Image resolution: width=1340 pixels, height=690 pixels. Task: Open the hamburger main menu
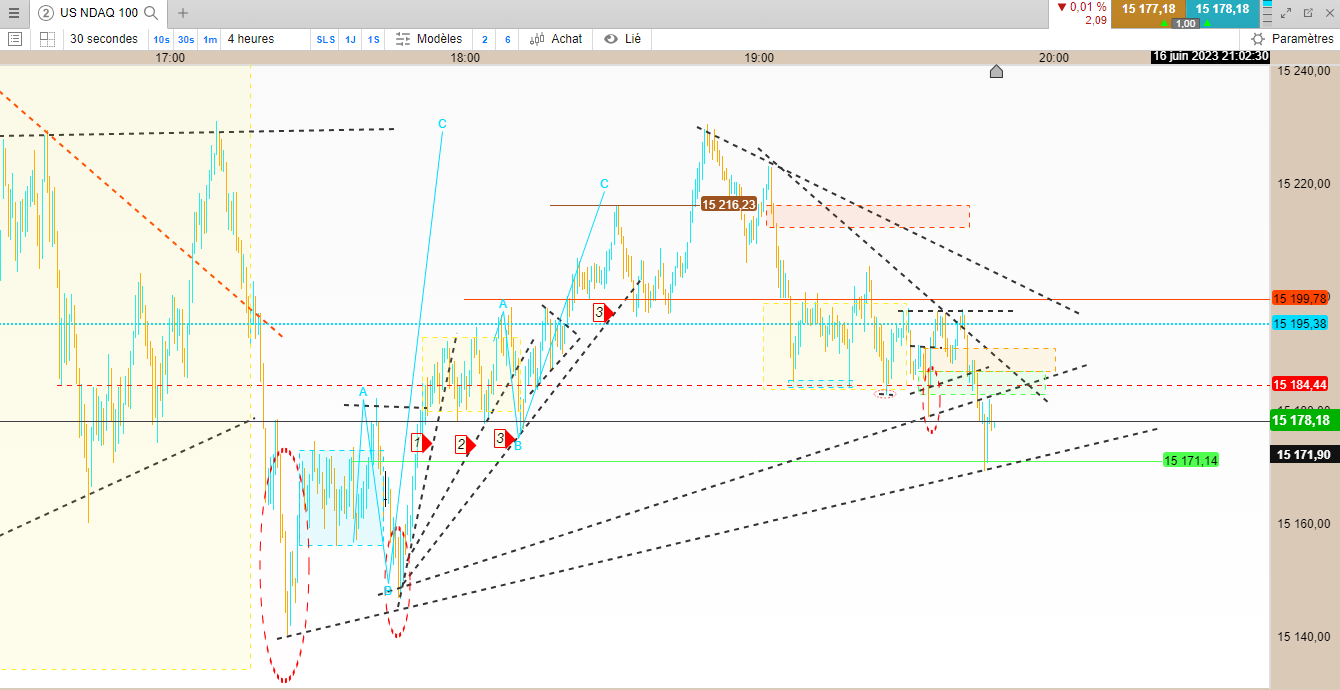coord(14,13)
